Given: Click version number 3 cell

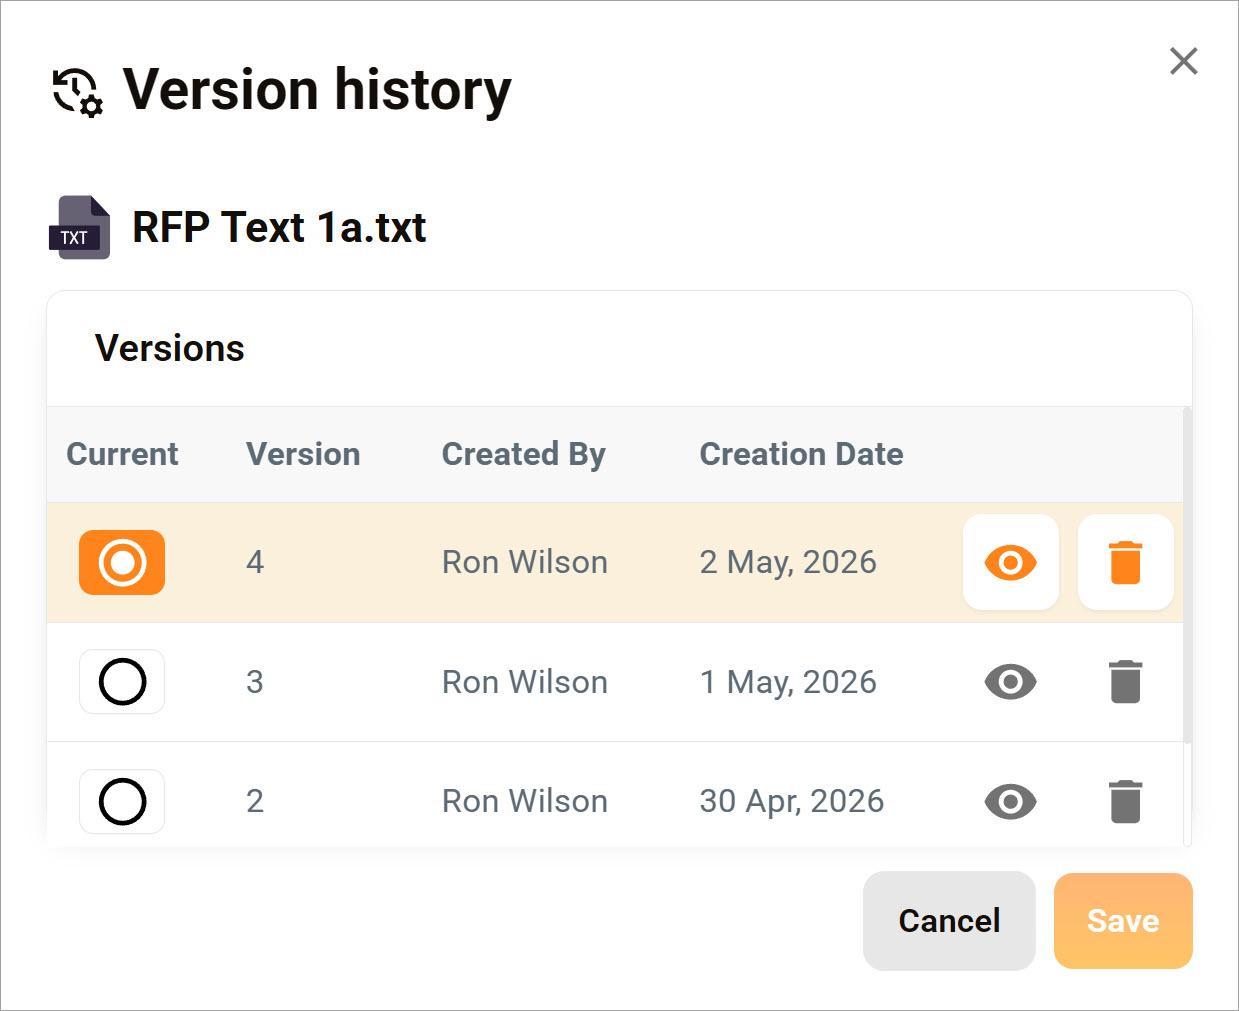Looking at the screenshot, I should [255, 682].
